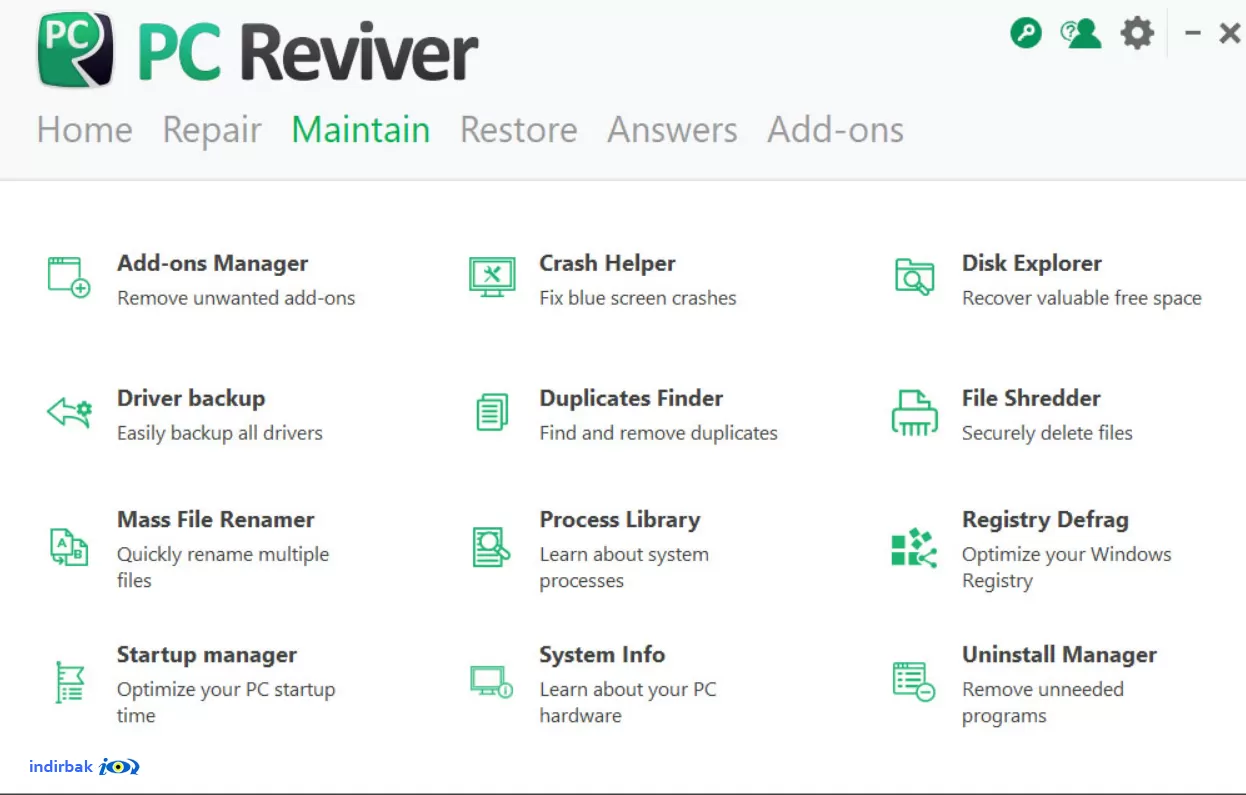Image resolution: width=1246 pixels, height=795 pixels.
Task: Minimize the PC Reviver window
Action: tap(1192, 33)
